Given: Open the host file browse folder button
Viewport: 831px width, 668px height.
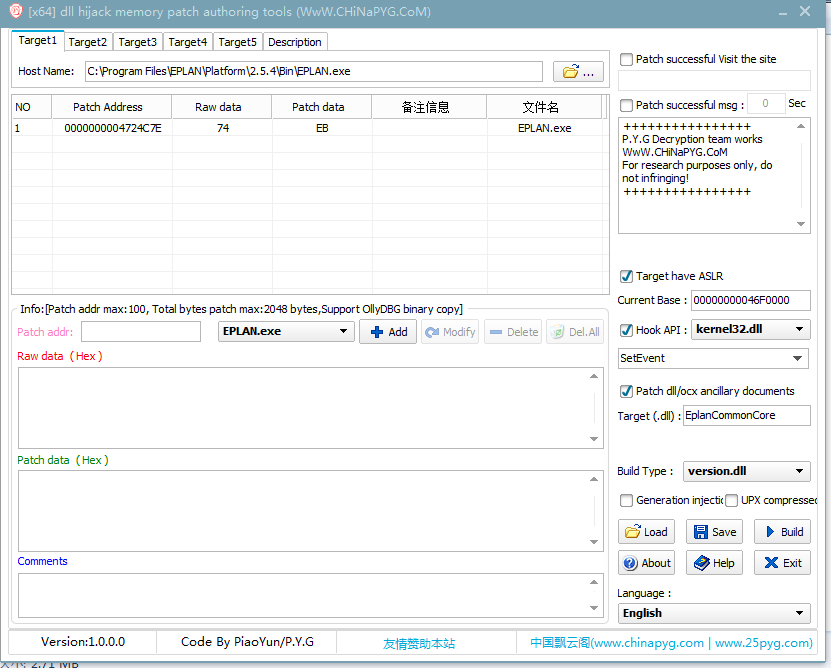Looking at the screenshot, I should [578, 71].
